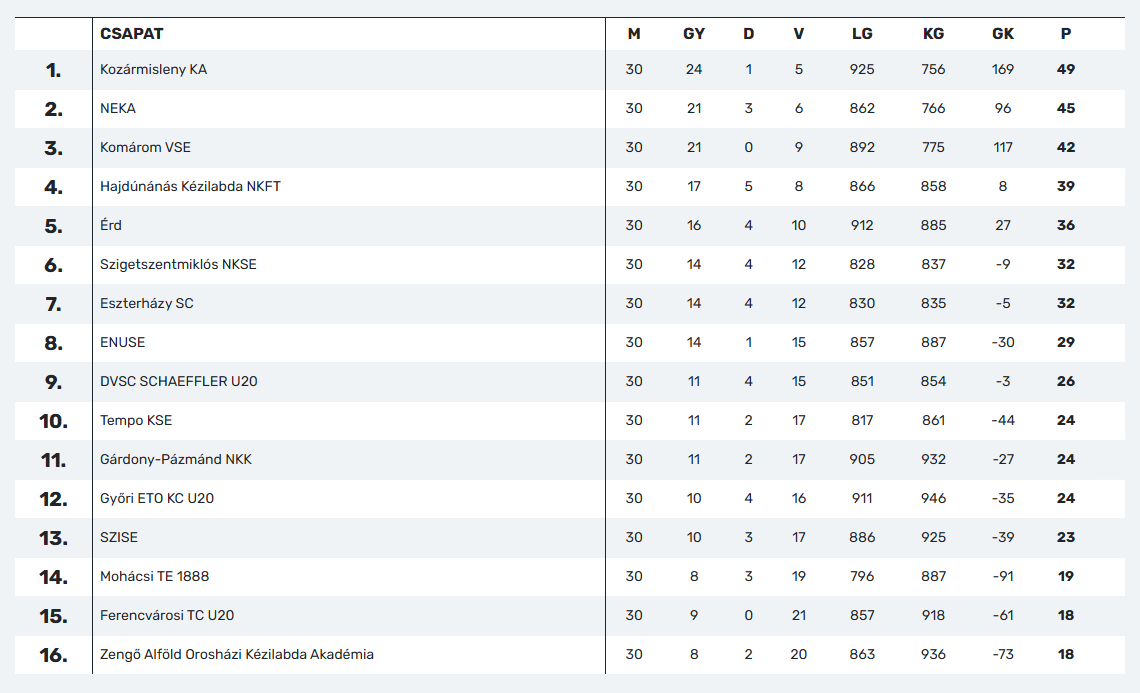Select DVSC SCHAEFFLER U20 team
1140x693 pixels.
pyautogui.click(x=179, y=382)
